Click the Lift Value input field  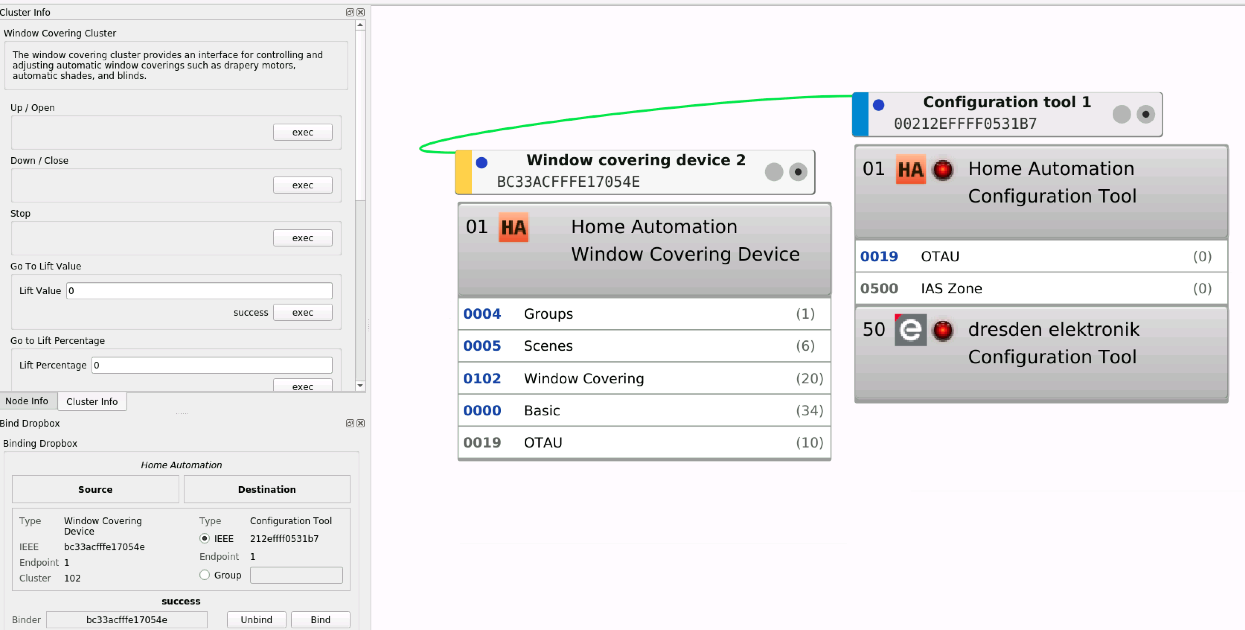[198, 290]
